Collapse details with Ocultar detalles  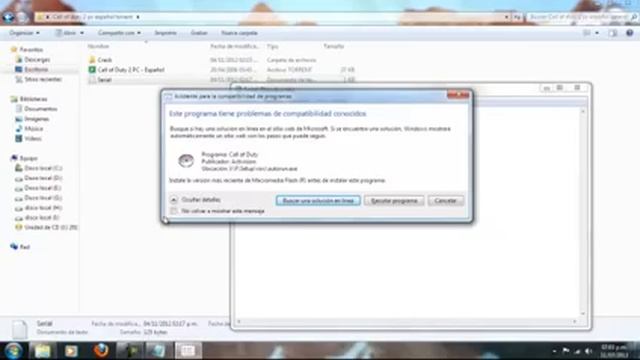[x=196, y=200]
